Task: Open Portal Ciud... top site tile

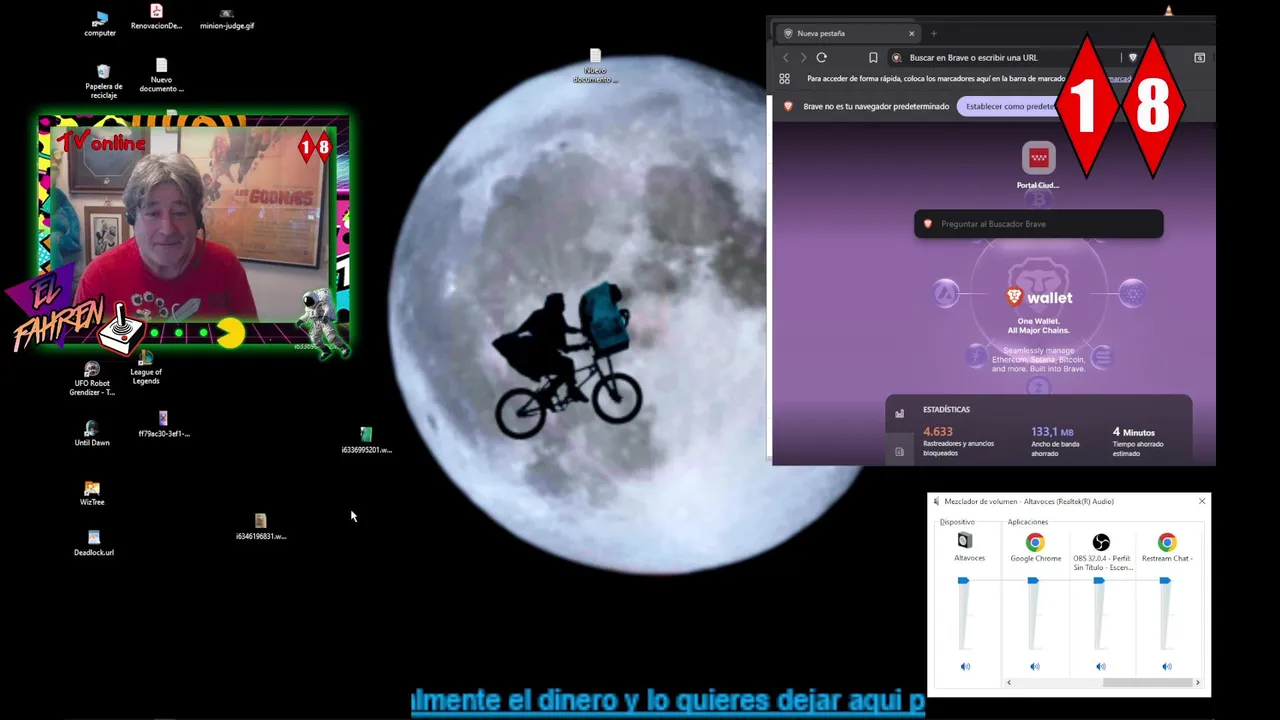Action: (1038, 166)
